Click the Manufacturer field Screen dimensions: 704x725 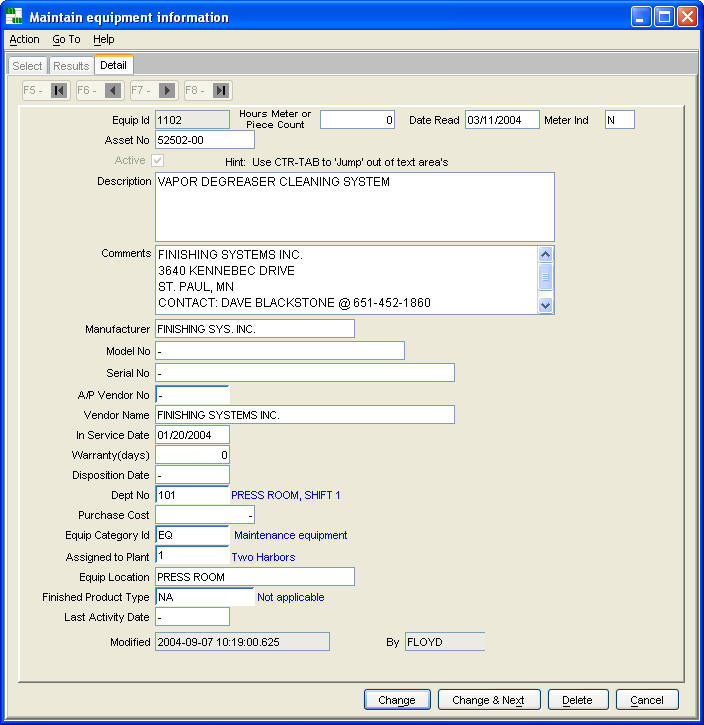[255, 329]
